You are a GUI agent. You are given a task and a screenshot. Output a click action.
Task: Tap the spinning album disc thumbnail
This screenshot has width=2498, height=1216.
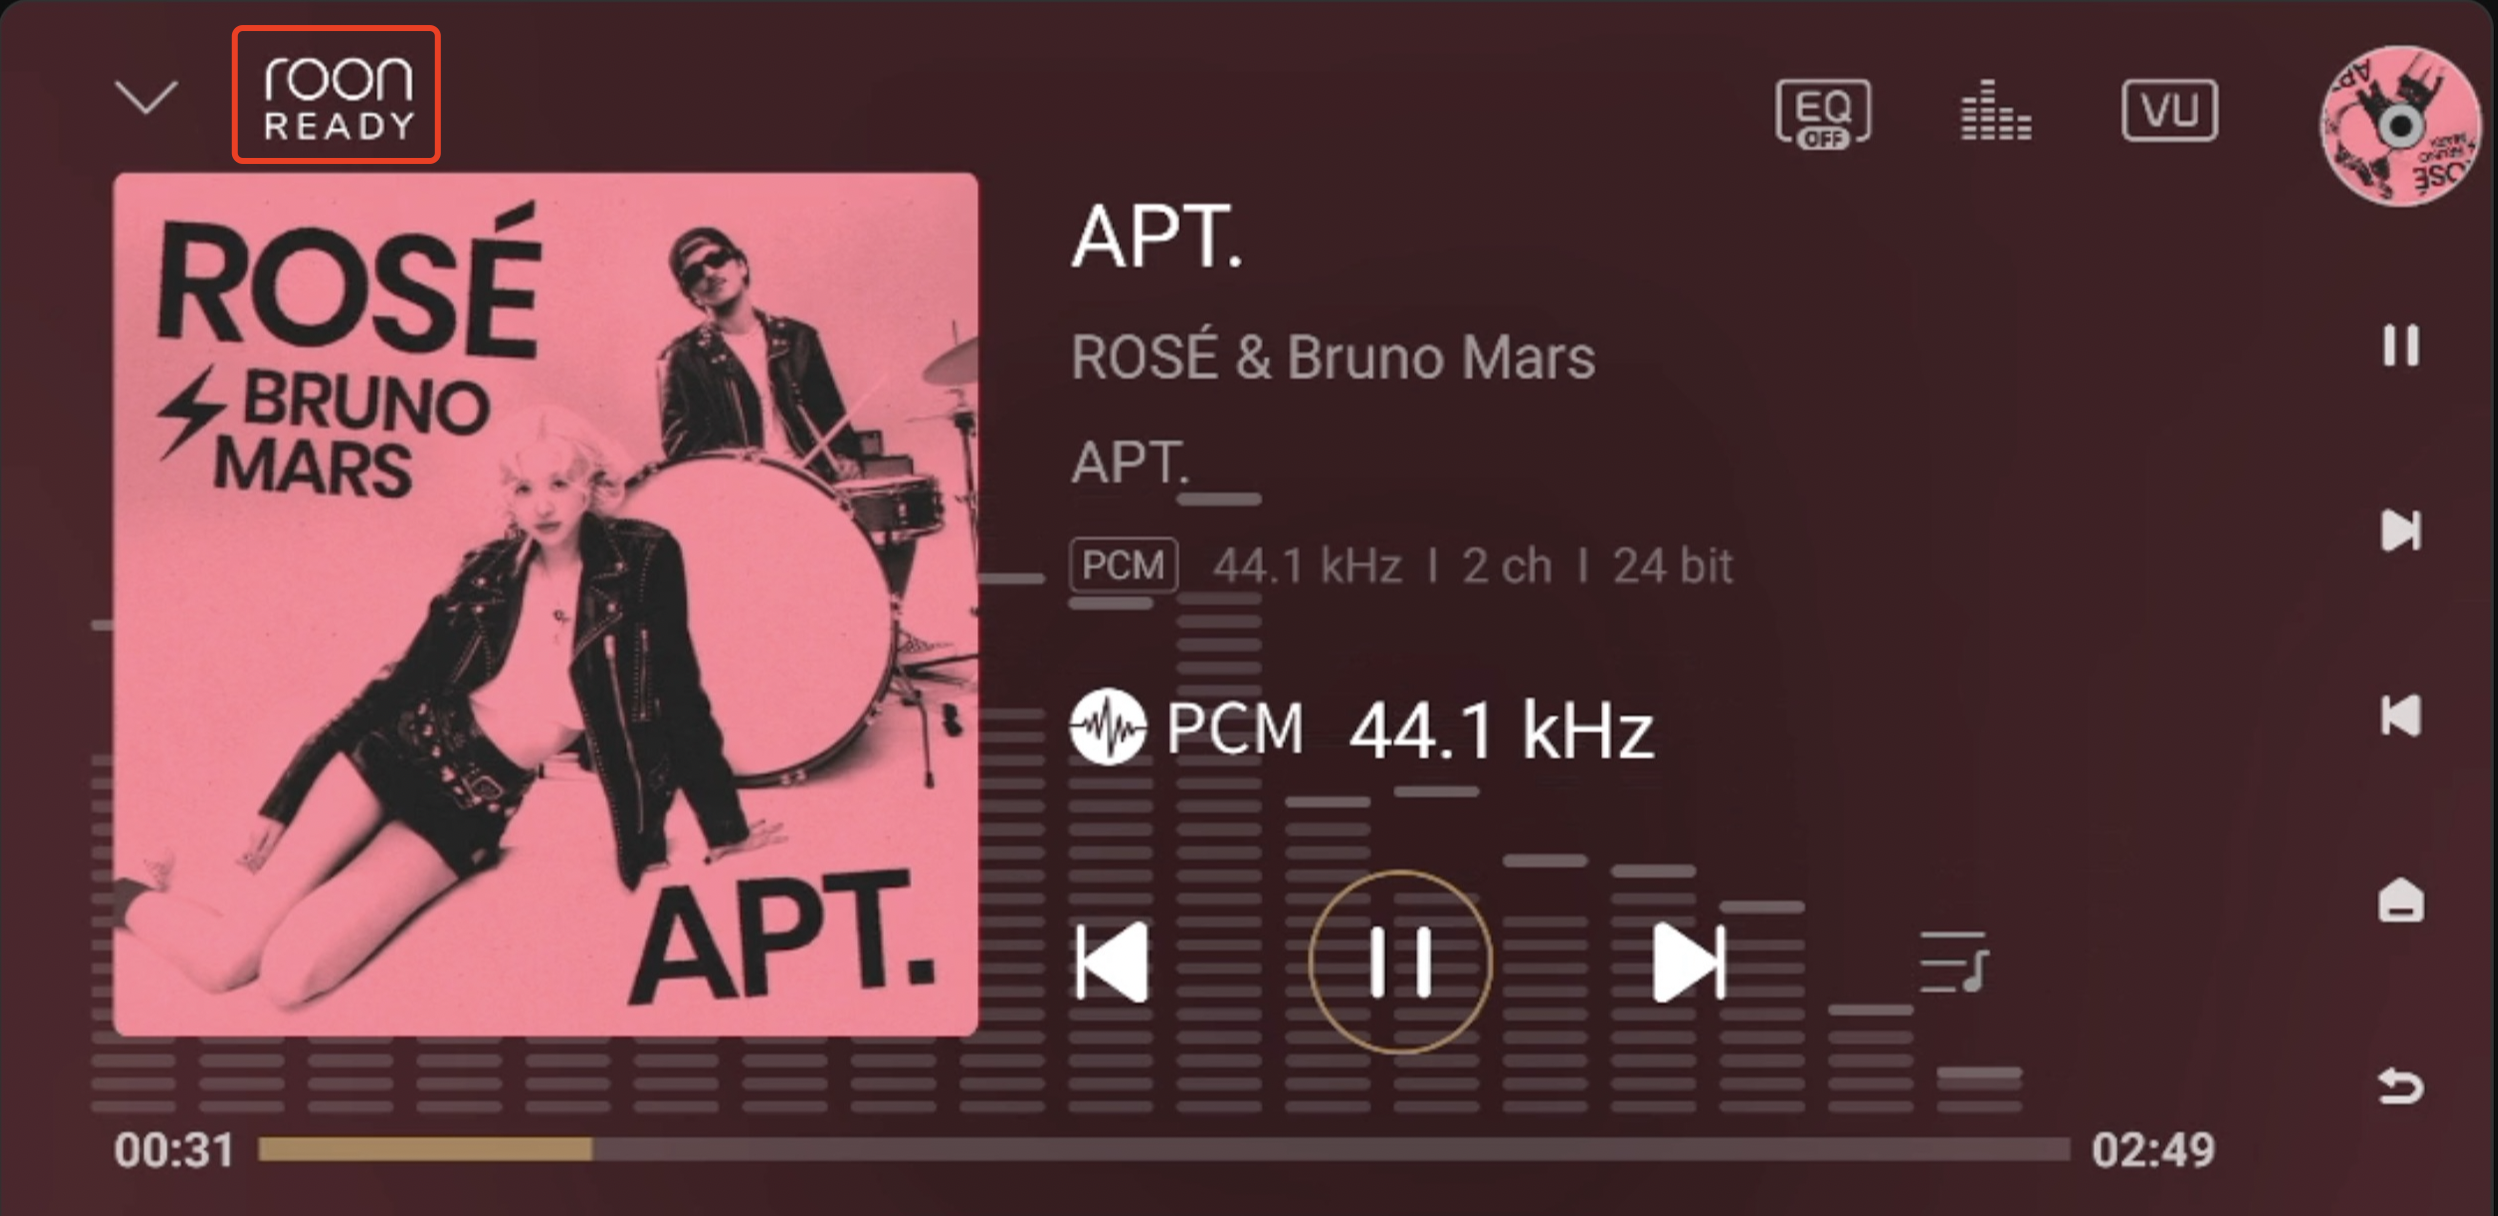pos(2399,126)
